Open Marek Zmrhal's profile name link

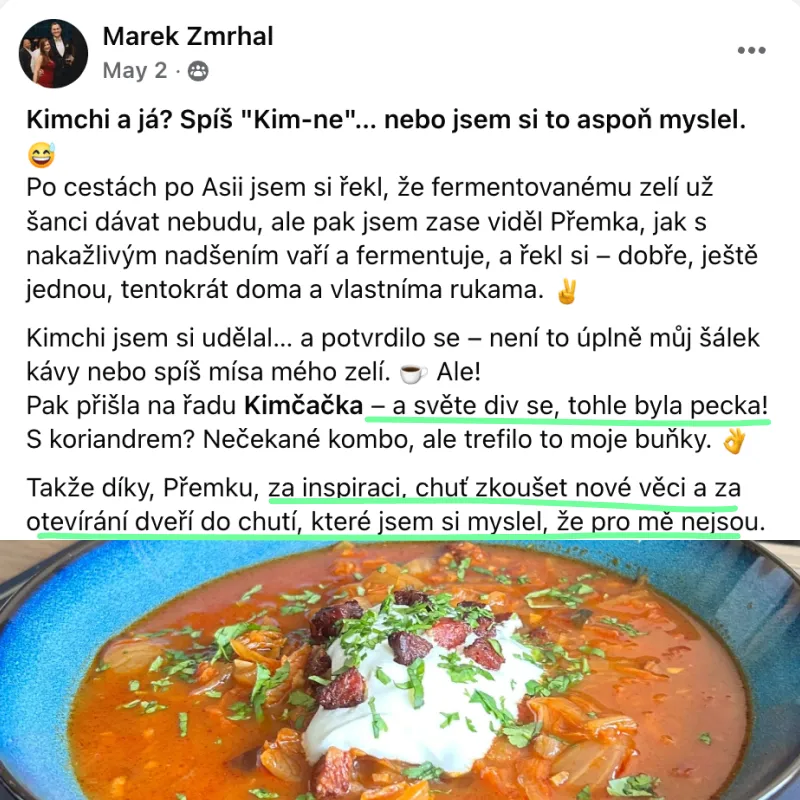[x=188, y=36]
